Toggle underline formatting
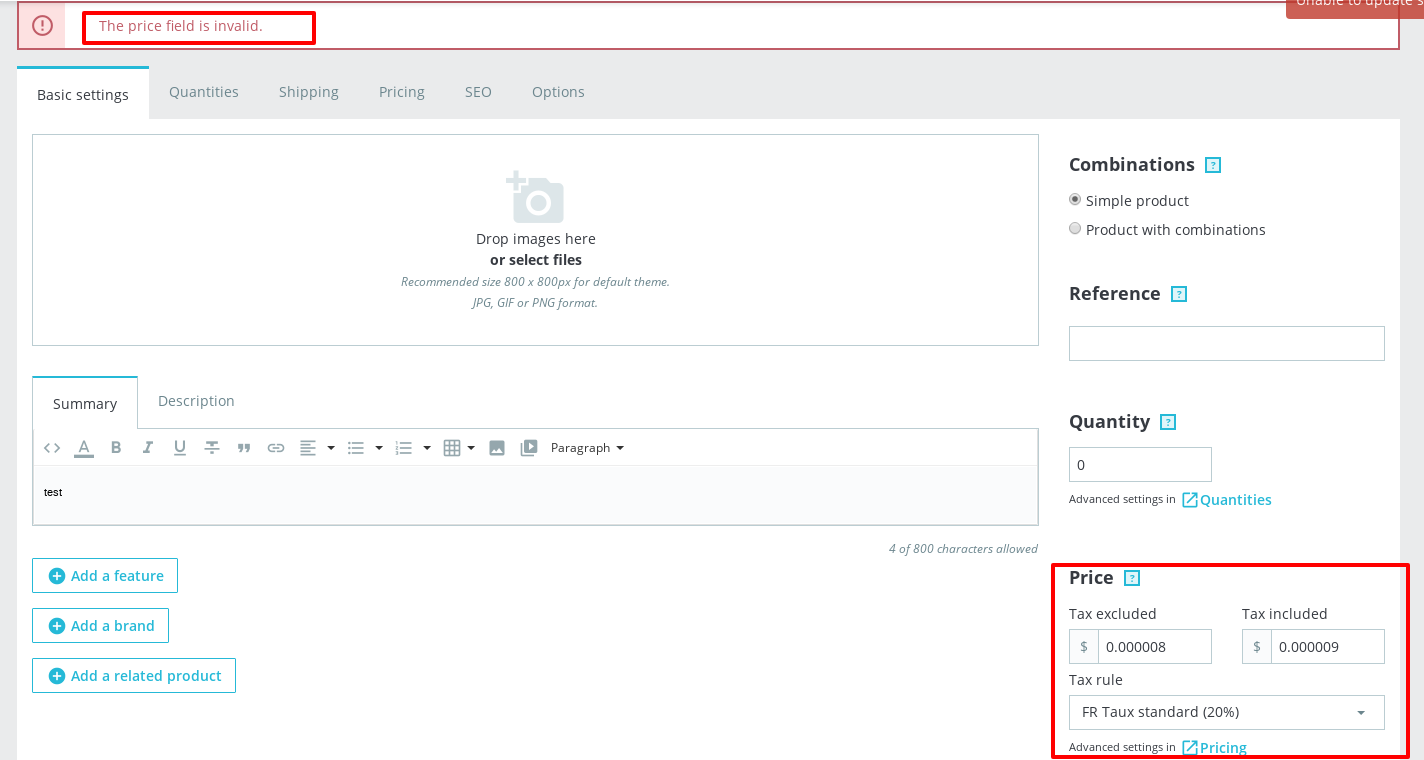 [180, 448]
